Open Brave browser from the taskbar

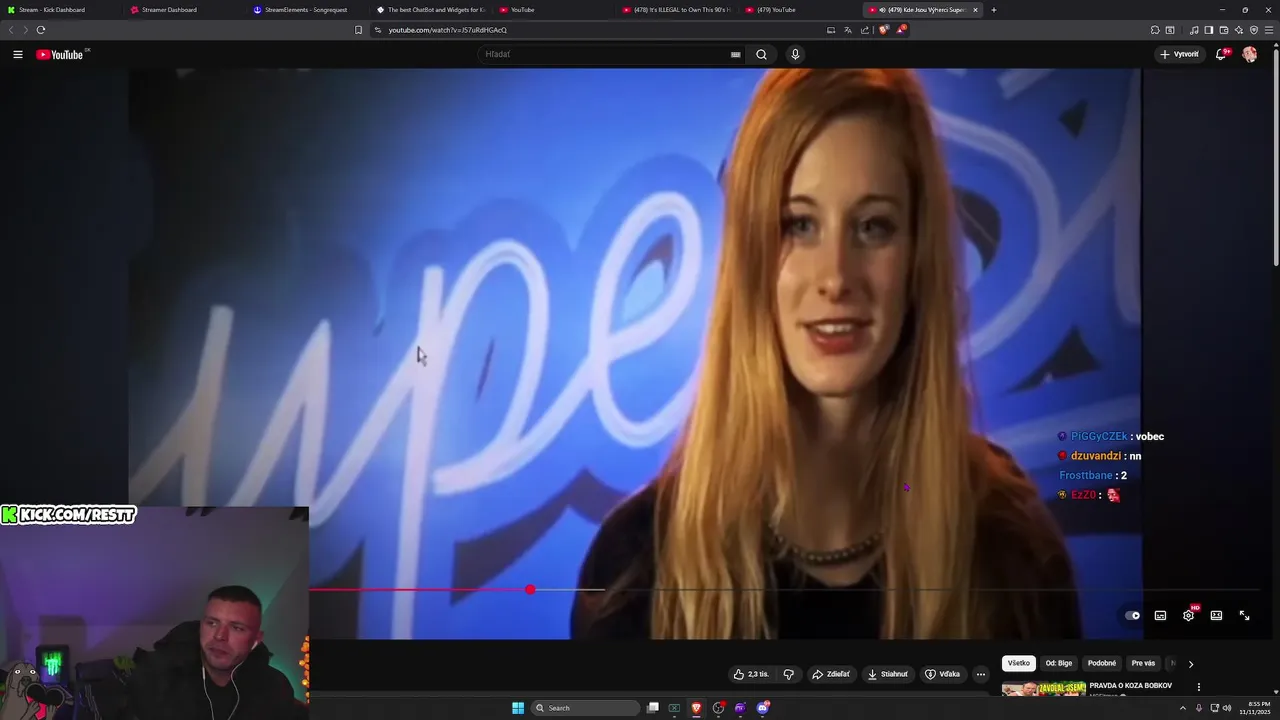tap(697, 708)
